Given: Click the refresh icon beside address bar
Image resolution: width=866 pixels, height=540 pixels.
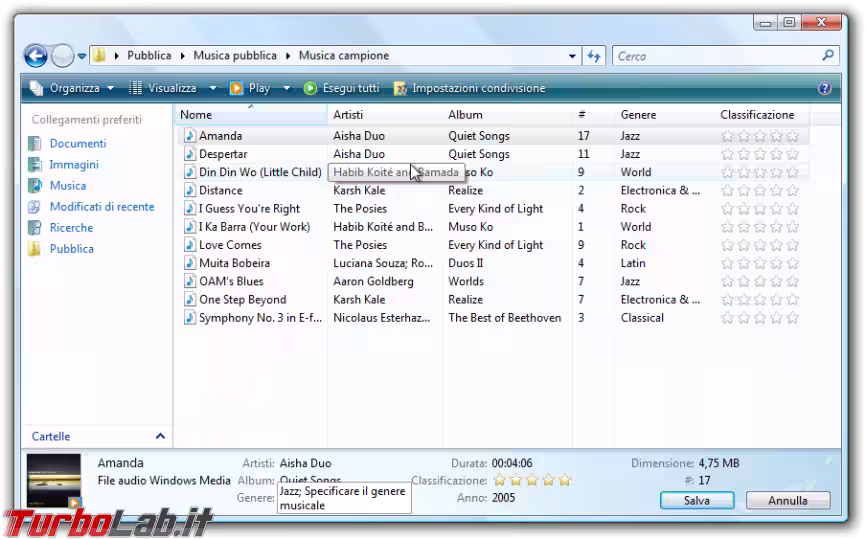Looking at the screenshot, I should pyautogui.click(x=595, y=56).
